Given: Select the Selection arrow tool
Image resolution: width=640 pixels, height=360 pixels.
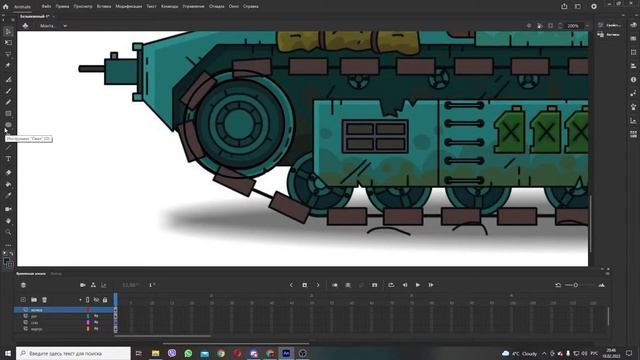Looking at the screenshot, I should (8, 32).
